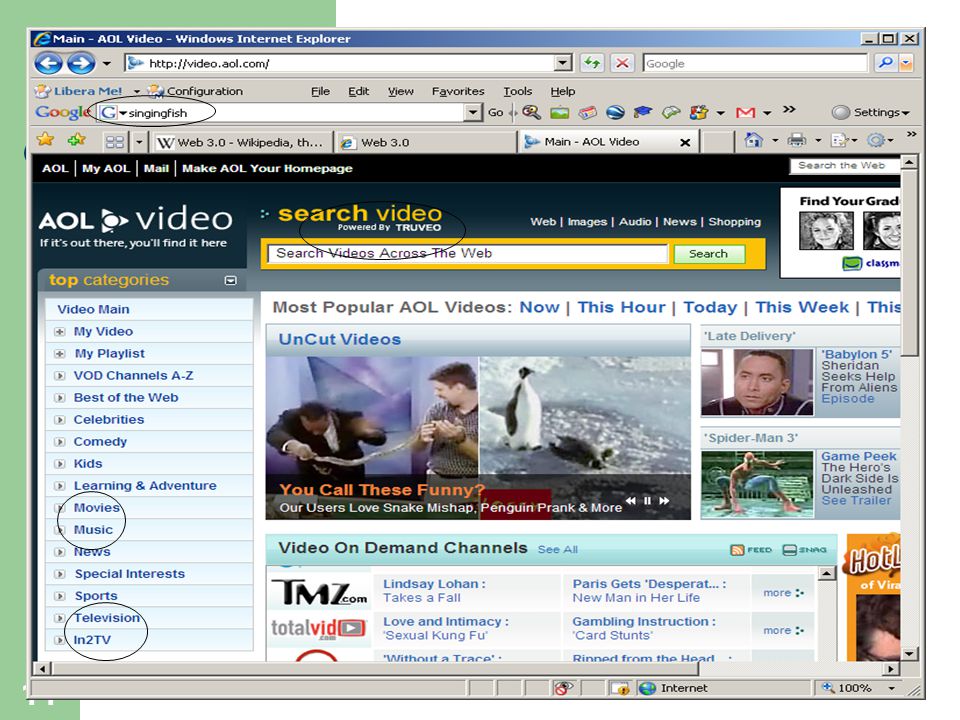
Task: Click See All channels link
Action: pyautogui.click(x=558, y=549)
